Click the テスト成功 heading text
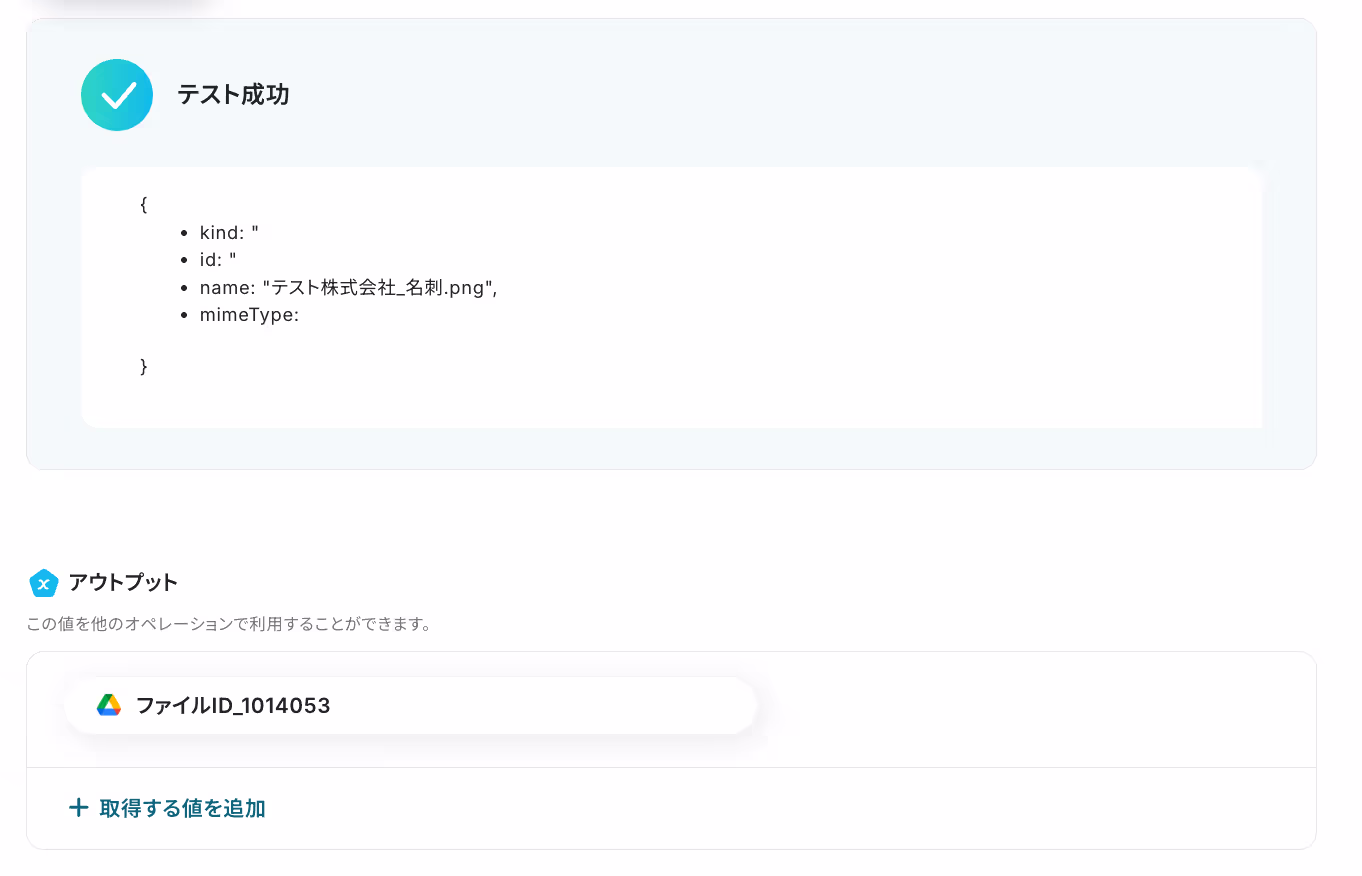The width and height of the screenshot is (1362, 876). point(233,95)
